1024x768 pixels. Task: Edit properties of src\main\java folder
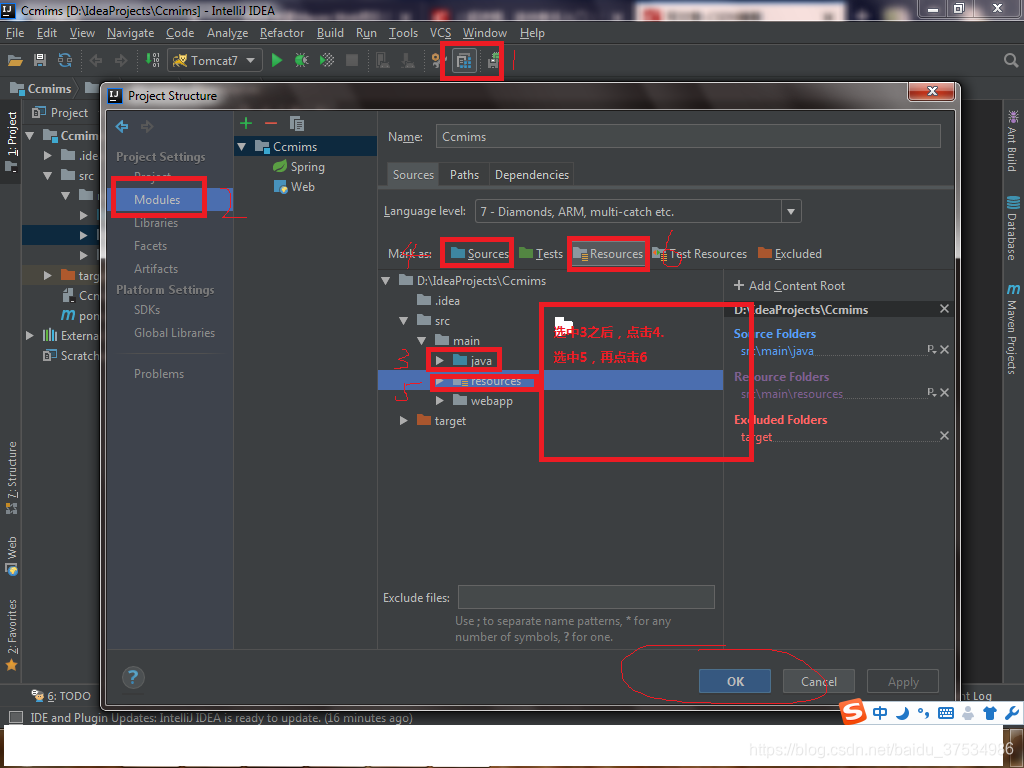click(x=932, y=350)
